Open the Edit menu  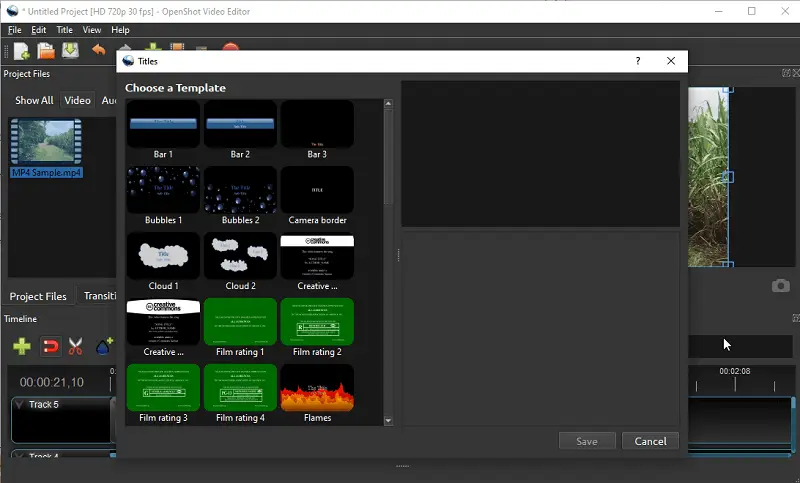tap(38, 30)
